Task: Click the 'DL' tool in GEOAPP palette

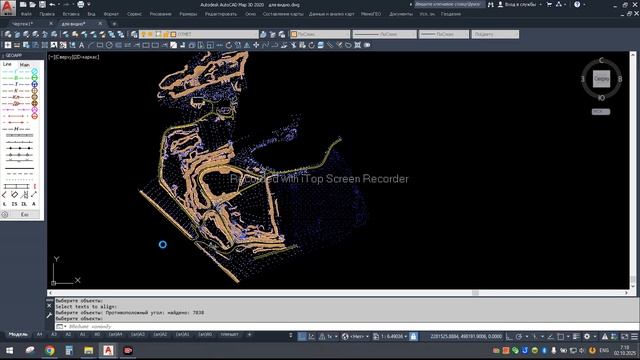Action: click(x=24, y=204)
